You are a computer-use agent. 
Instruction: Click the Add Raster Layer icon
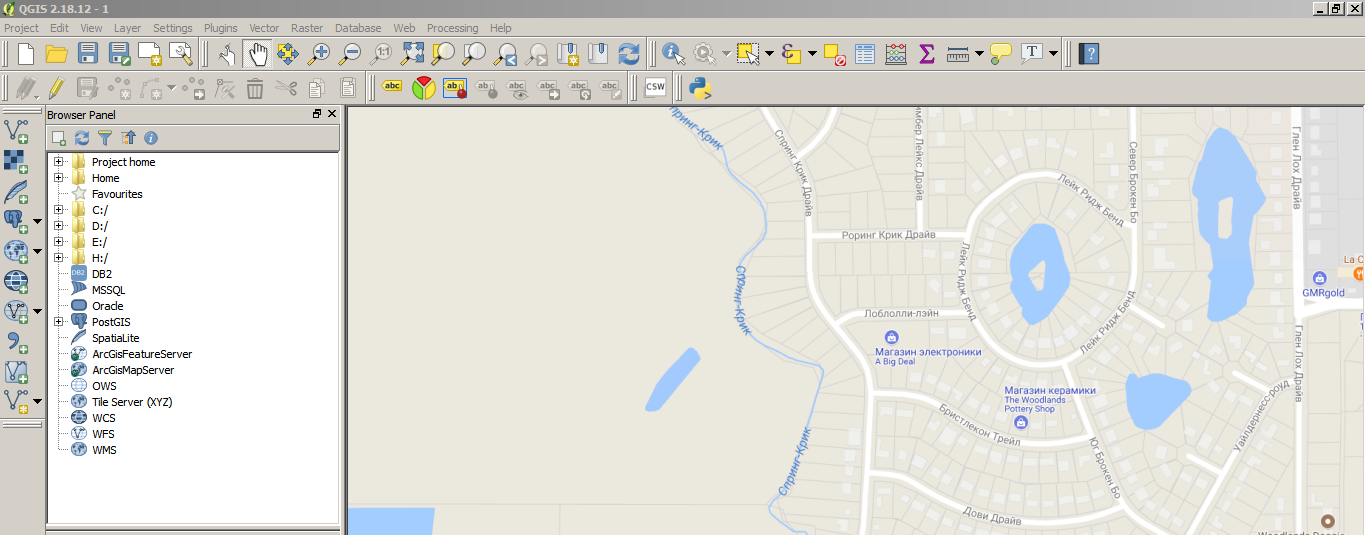pyautogui.click(x=16, y=161)
